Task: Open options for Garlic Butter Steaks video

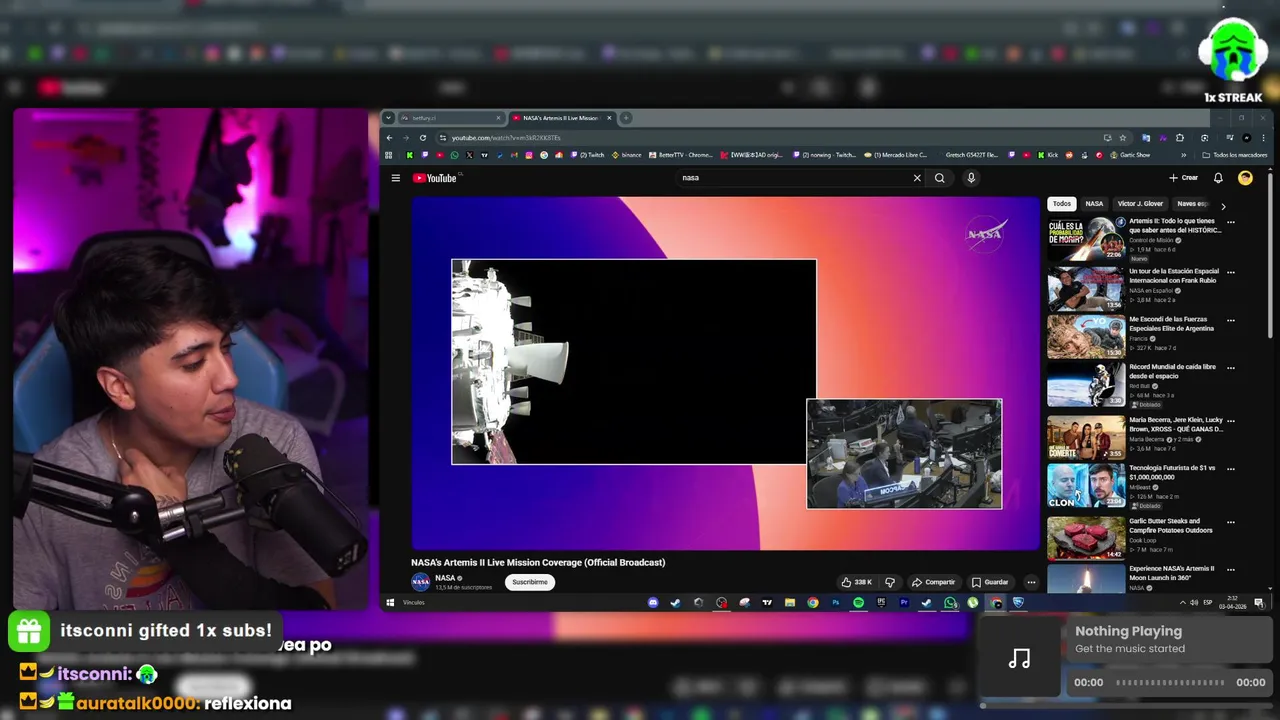Action: 1231,522
